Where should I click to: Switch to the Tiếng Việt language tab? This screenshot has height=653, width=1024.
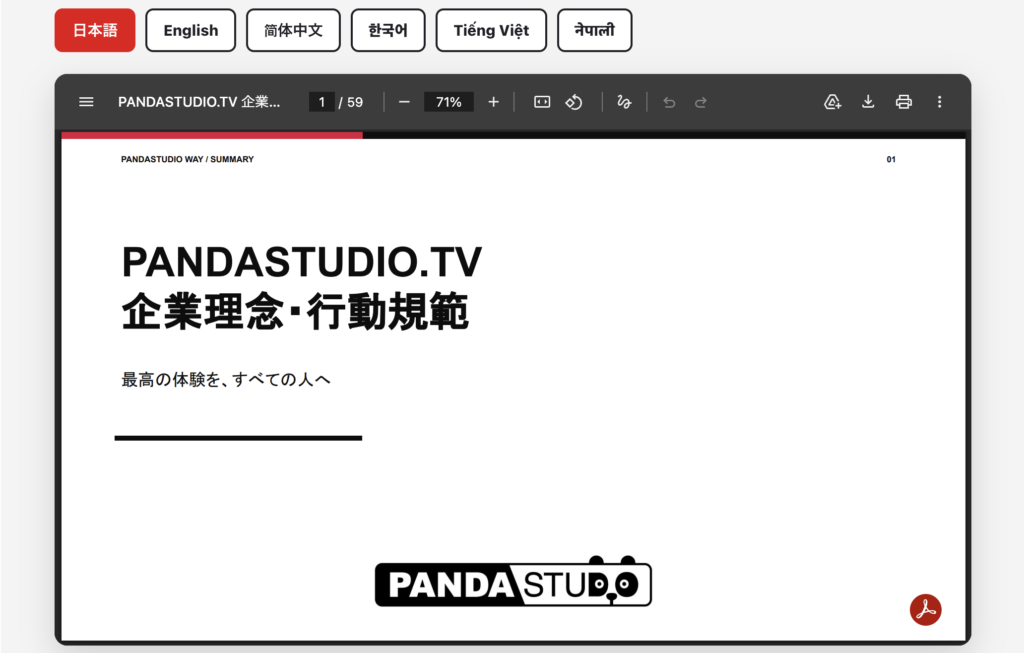pos(491,30)
